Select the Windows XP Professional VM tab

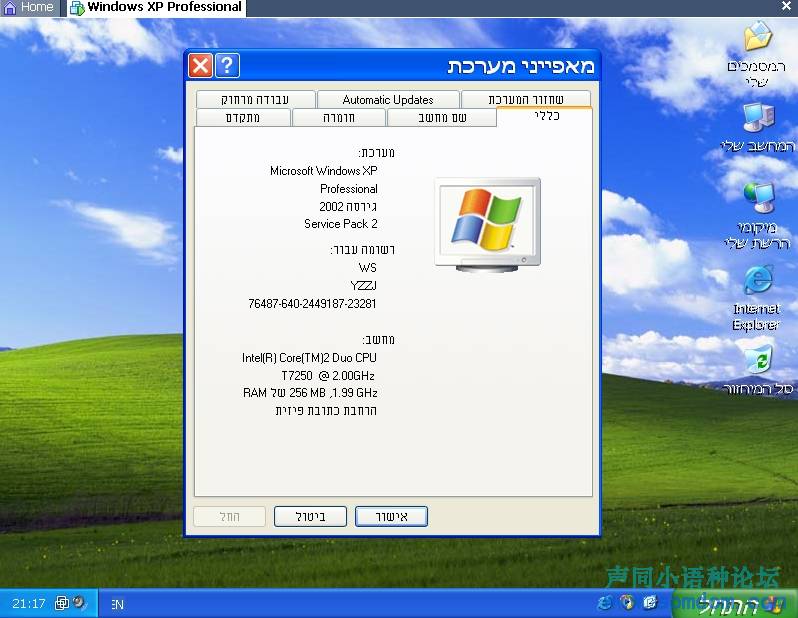pos(156,7)
